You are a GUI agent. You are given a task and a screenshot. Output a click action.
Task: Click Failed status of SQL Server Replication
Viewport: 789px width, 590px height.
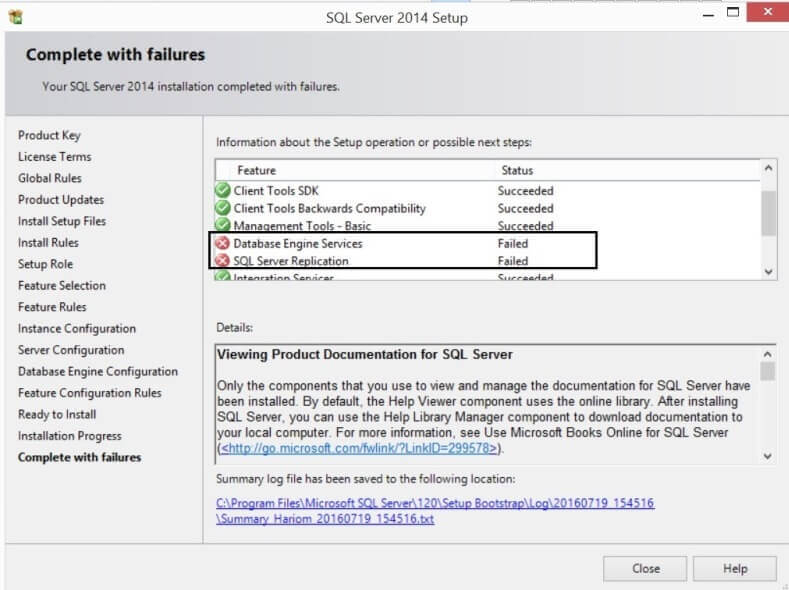(x=513, y=261)
